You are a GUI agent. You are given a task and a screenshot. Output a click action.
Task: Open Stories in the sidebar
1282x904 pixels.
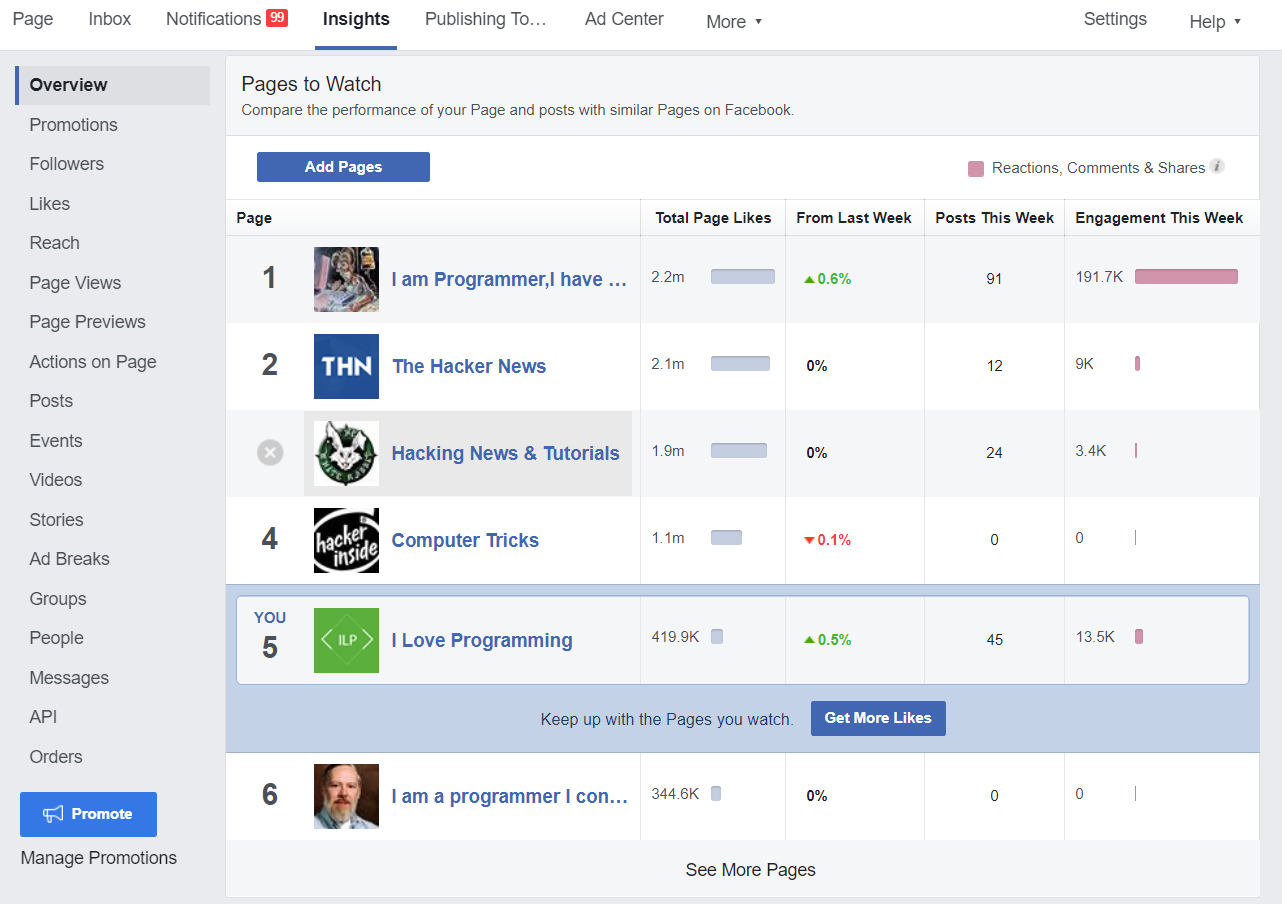coord(57,520)
